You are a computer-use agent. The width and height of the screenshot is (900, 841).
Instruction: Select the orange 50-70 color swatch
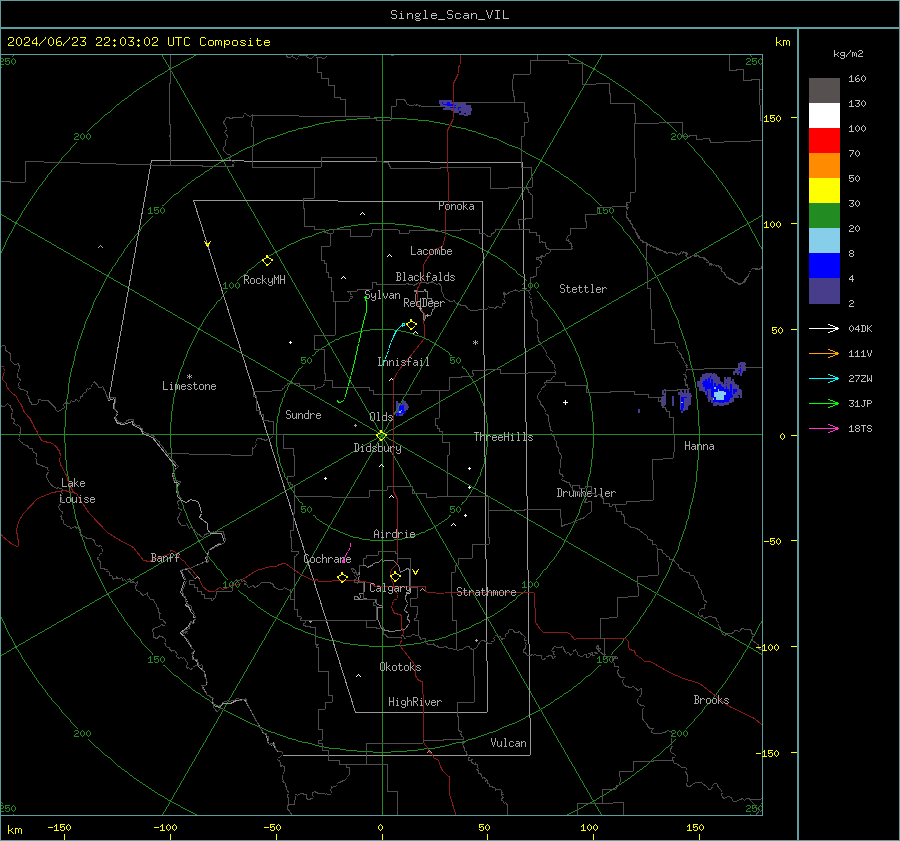(824, 166)
